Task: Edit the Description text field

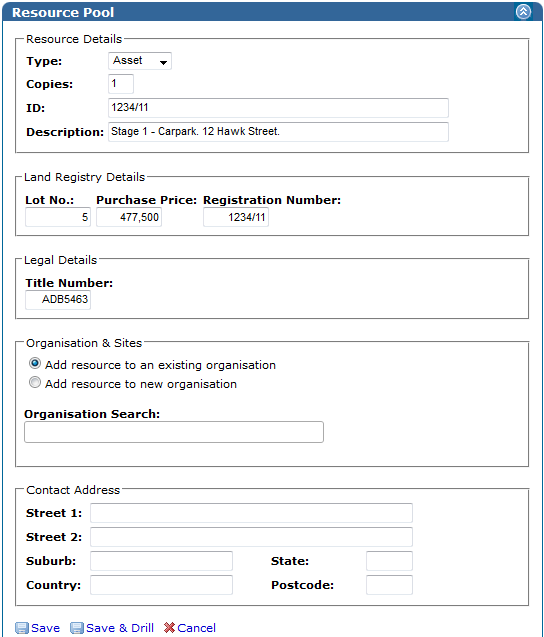Action: [x=278, y=132]
